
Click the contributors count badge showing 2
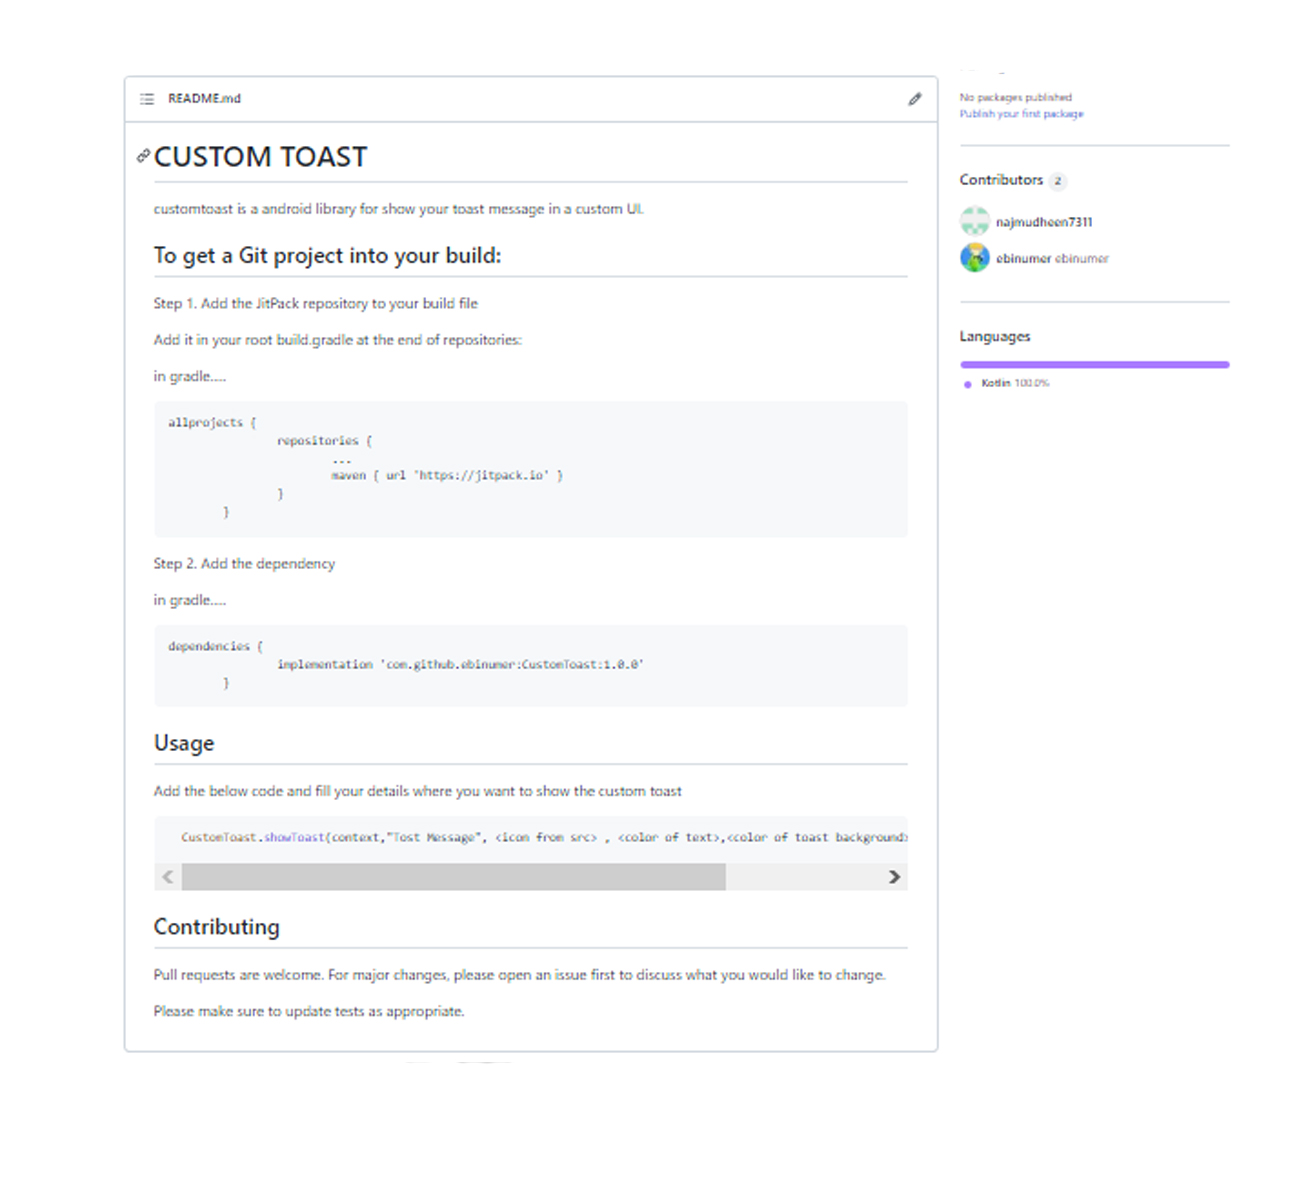[1057, 181]
